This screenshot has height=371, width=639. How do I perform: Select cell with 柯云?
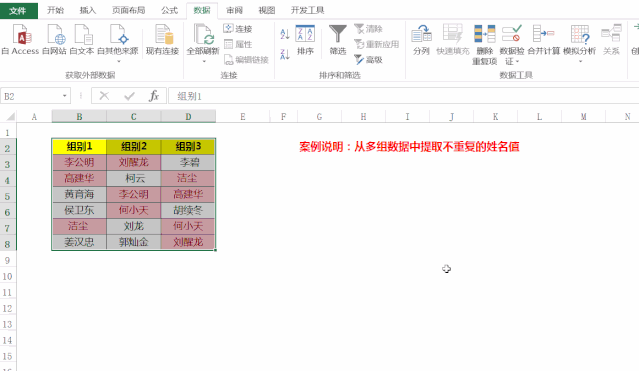(x=134, y=178)
